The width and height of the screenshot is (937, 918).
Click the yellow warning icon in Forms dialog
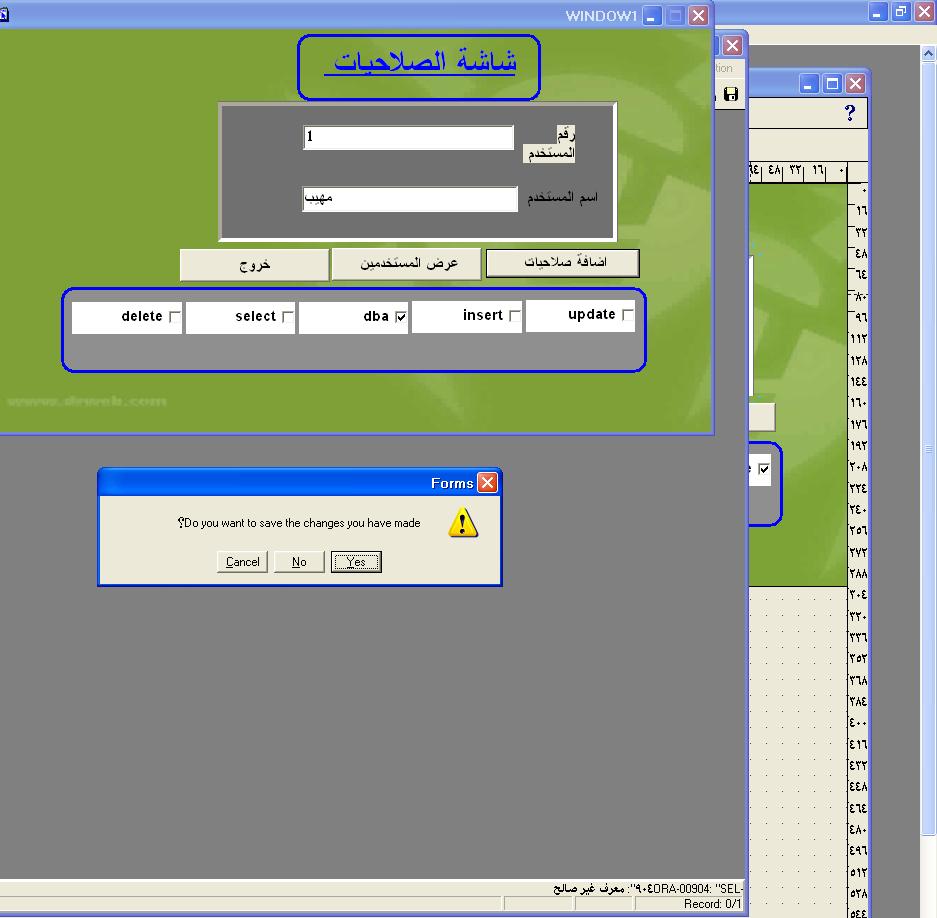click(x=462, y=522)
